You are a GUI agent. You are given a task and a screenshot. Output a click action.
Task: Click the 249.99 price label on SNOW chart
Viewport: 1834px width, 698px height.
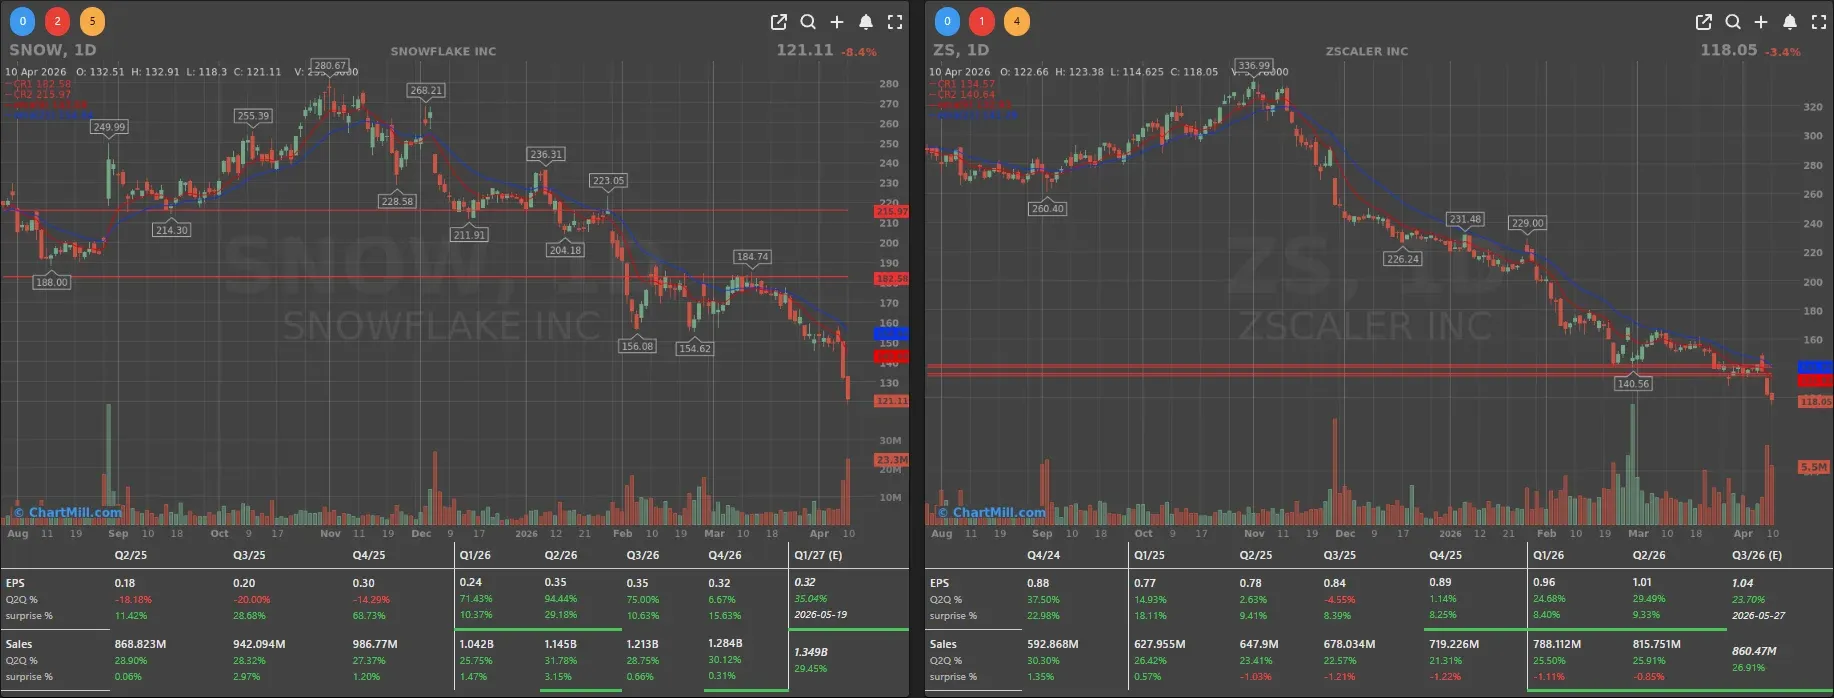(x=109, y=127)
